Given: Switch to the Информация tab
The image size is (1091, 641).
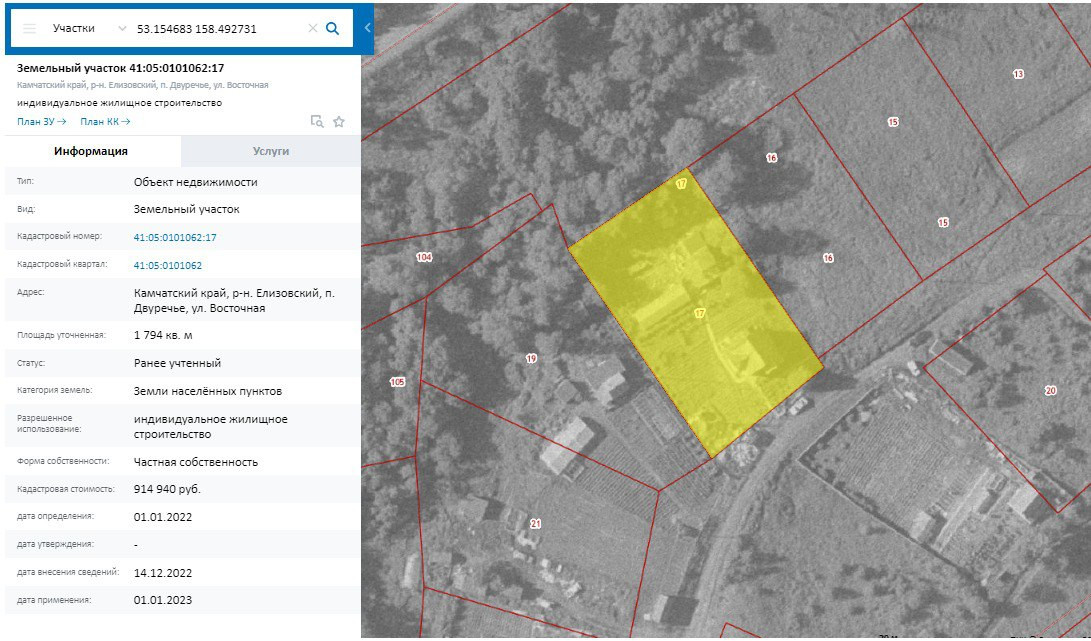Looking at the screenshot, I should pos(91,151).
